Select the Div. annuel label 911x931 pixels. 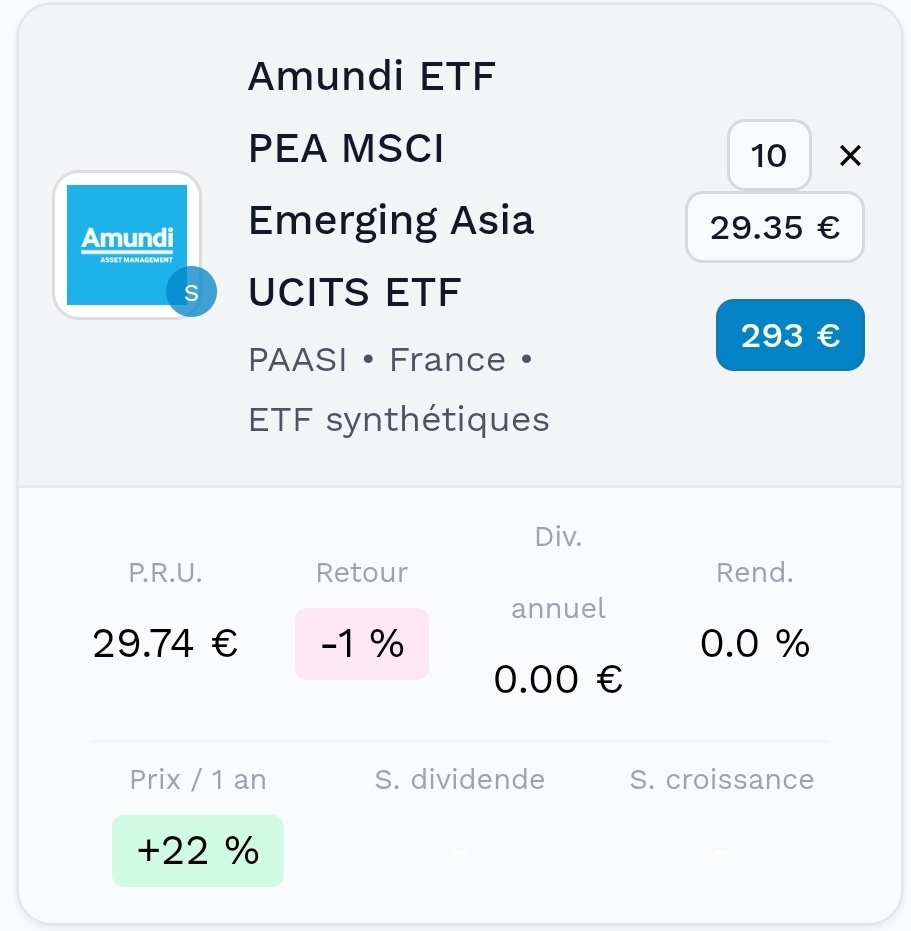point(558,572)
